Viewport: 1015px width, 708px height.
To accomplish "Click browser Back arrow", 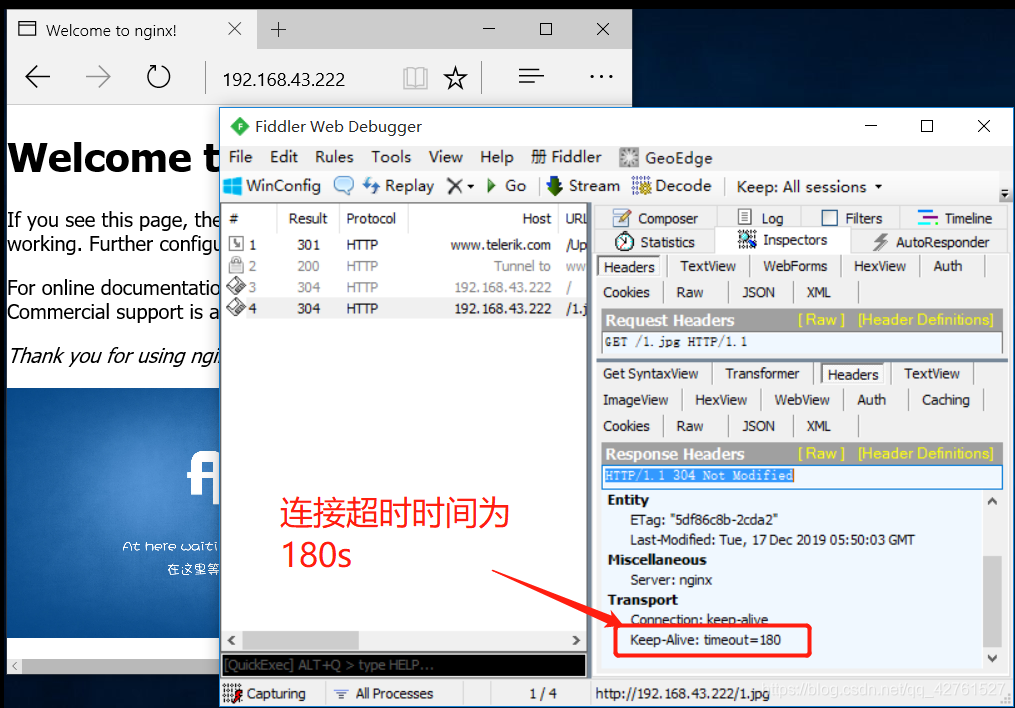I will [x=38, y=77].
